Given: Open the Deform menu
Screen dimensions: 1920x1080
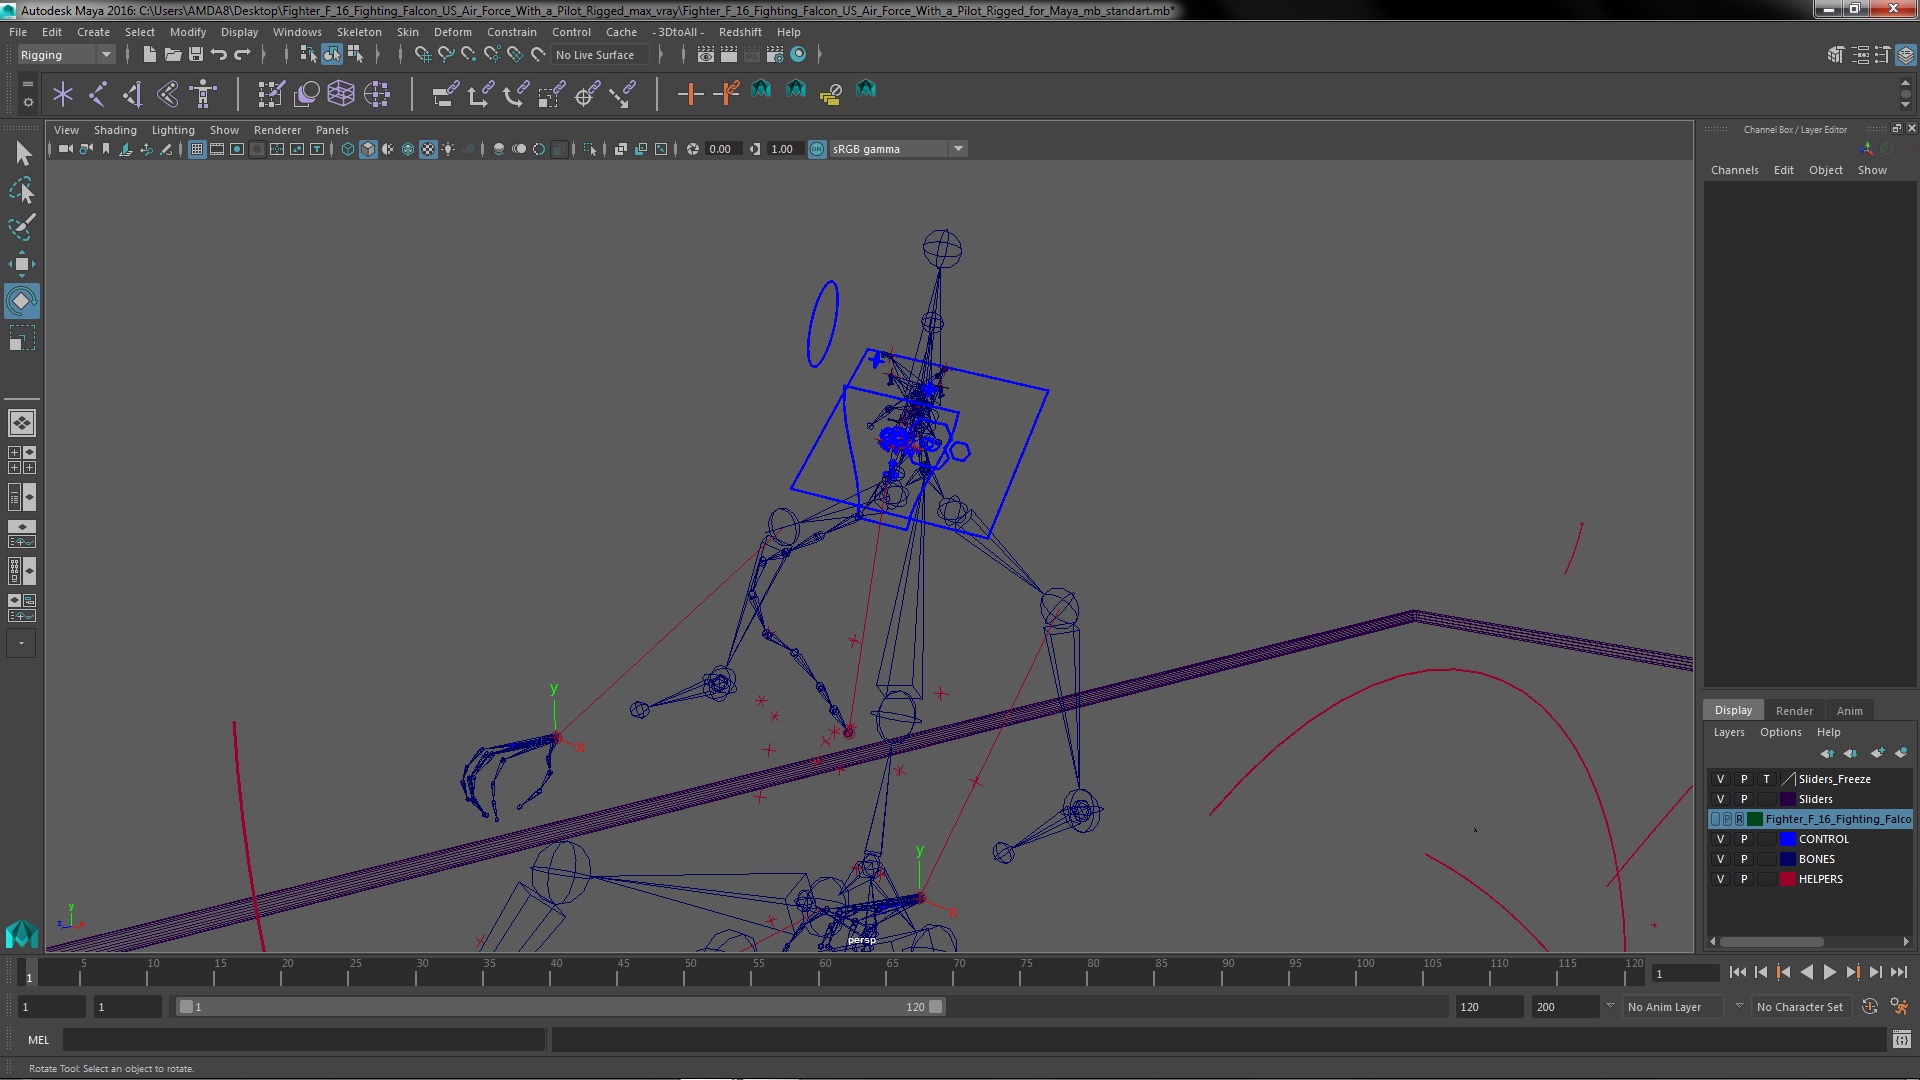Looking at the screenshot, I should click(x=452, y=32).
